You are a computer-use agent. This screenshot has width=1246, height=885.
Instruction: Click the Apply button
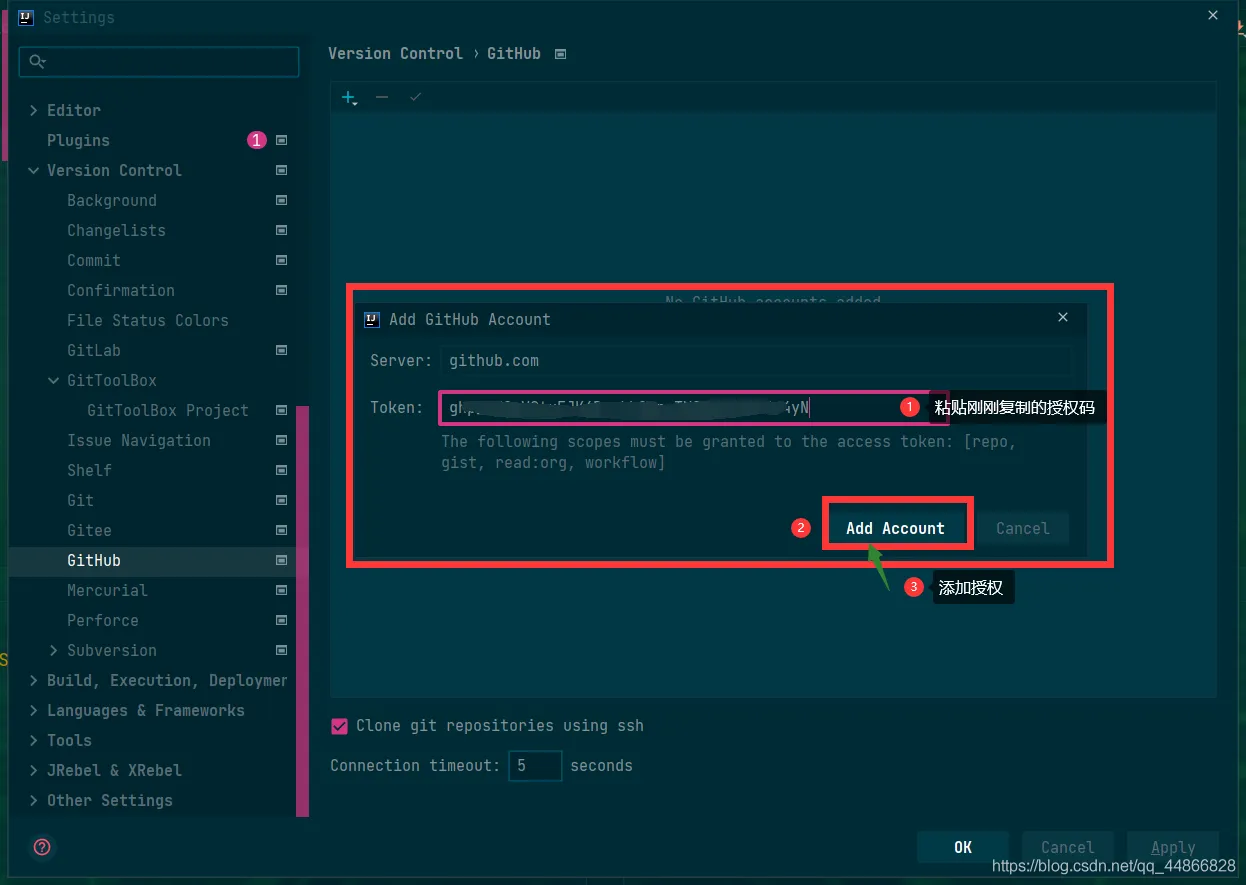tap(1173, 847)
